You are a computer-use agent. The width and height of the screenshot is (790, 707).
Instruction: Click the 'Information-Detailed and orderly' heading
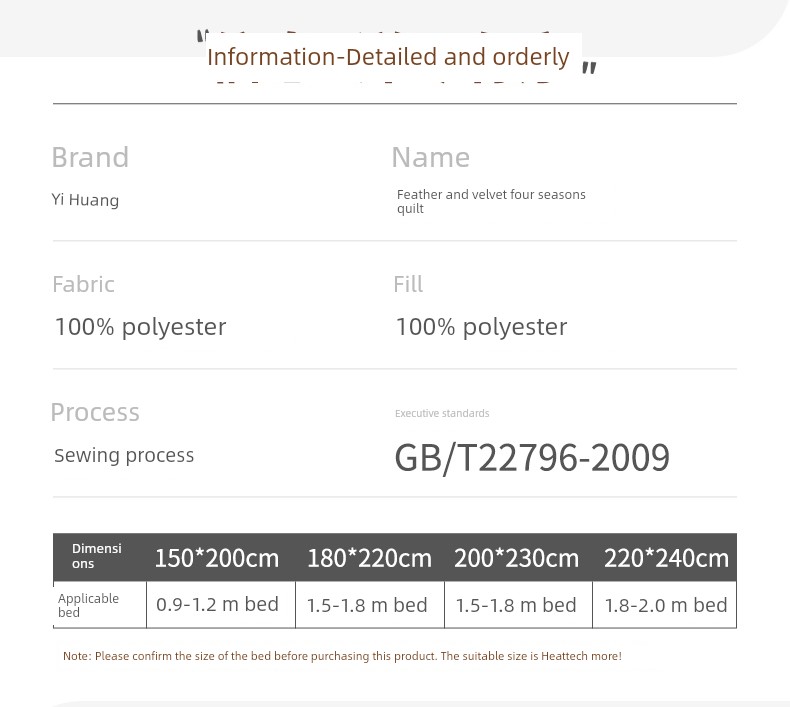point(388,57)
